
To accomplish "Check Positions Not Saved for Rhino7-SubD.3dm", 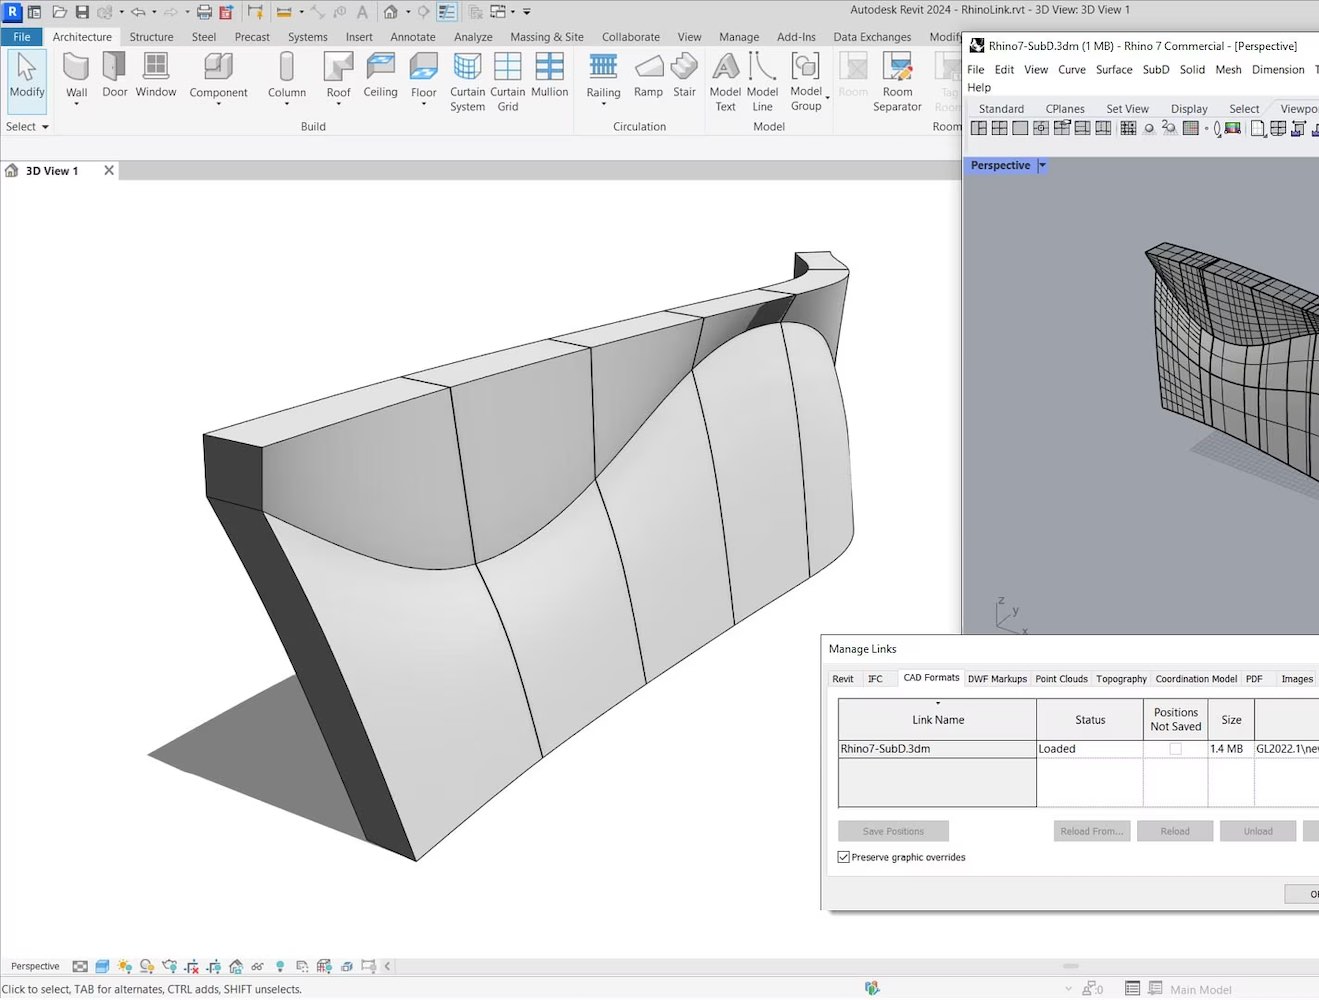I will pos(1175,749).
